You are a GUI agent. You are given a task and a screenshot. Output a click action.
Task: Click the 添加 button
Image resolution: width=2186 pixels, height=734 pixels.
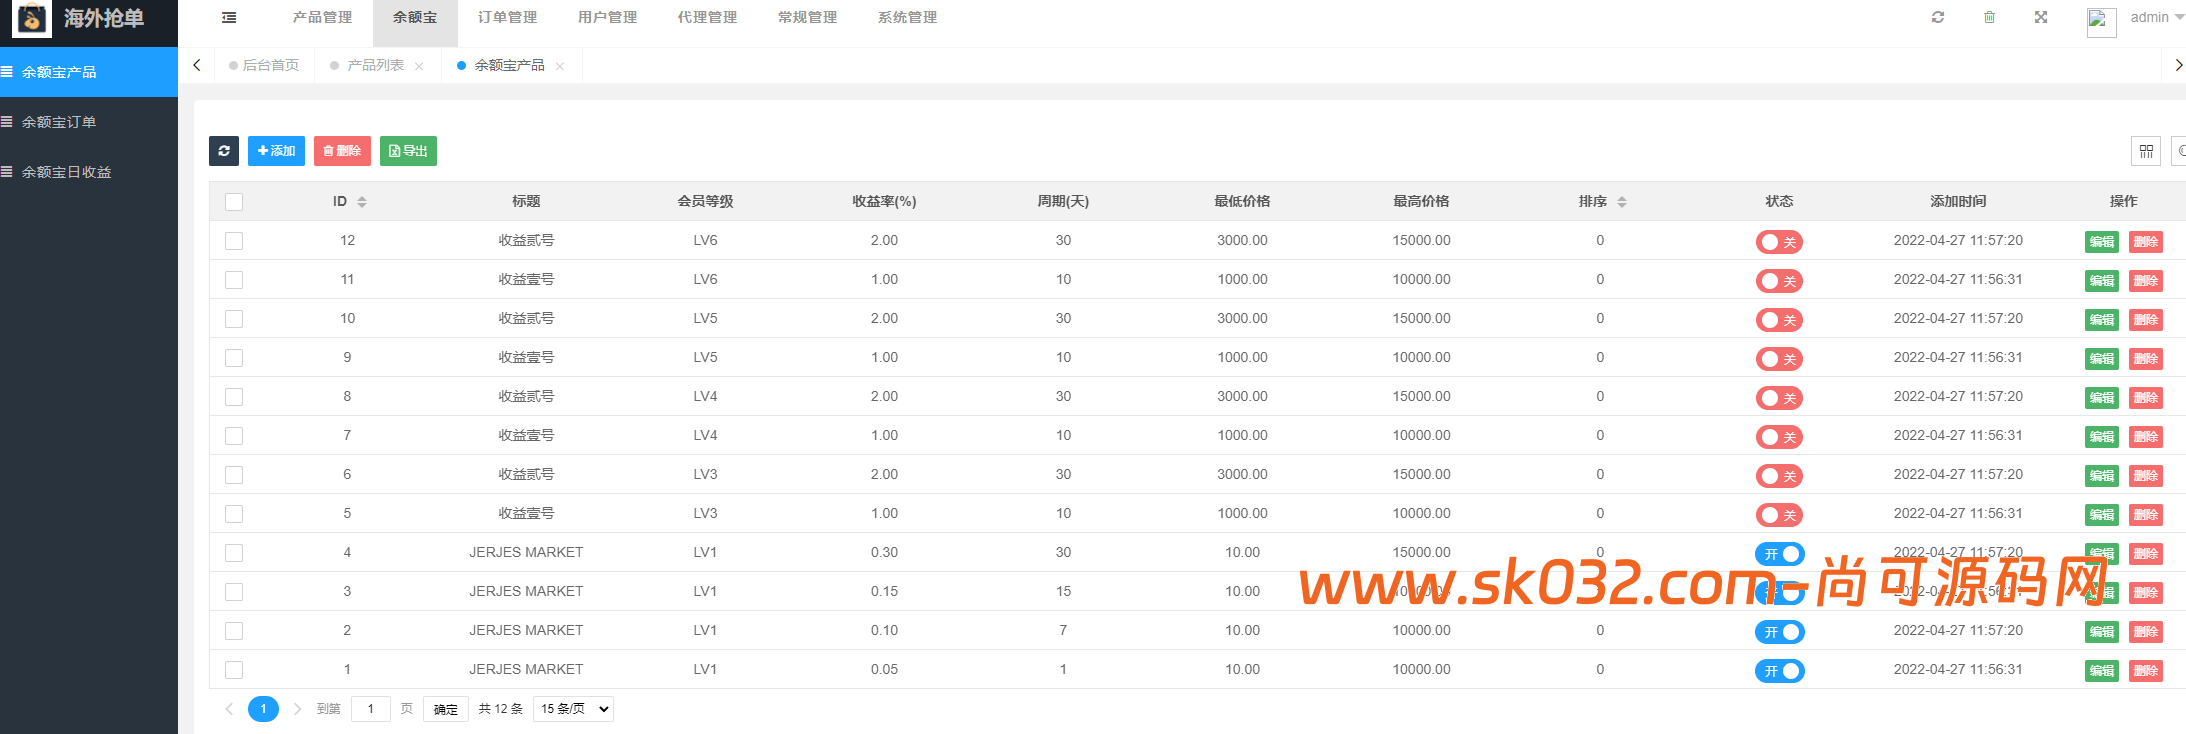tap(276, 151)
